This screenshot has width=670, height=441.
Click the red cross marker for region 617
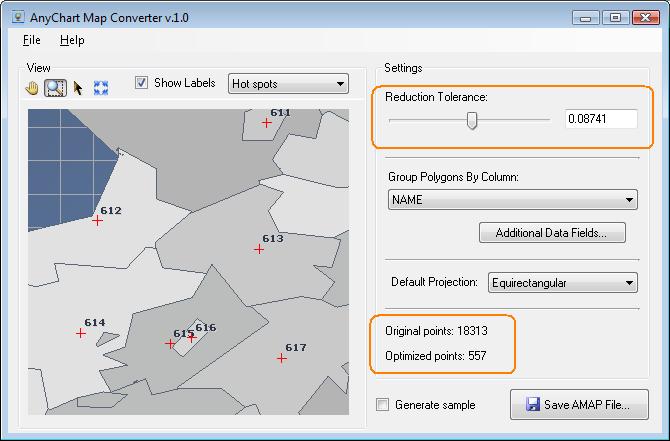[282, 357]
